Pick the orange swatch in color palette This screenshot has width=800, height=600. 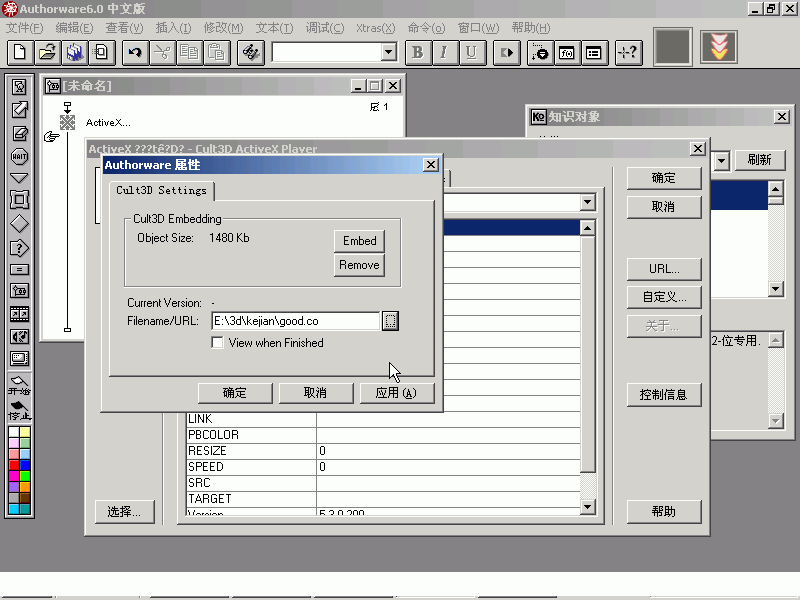click(x=25, y=487)
